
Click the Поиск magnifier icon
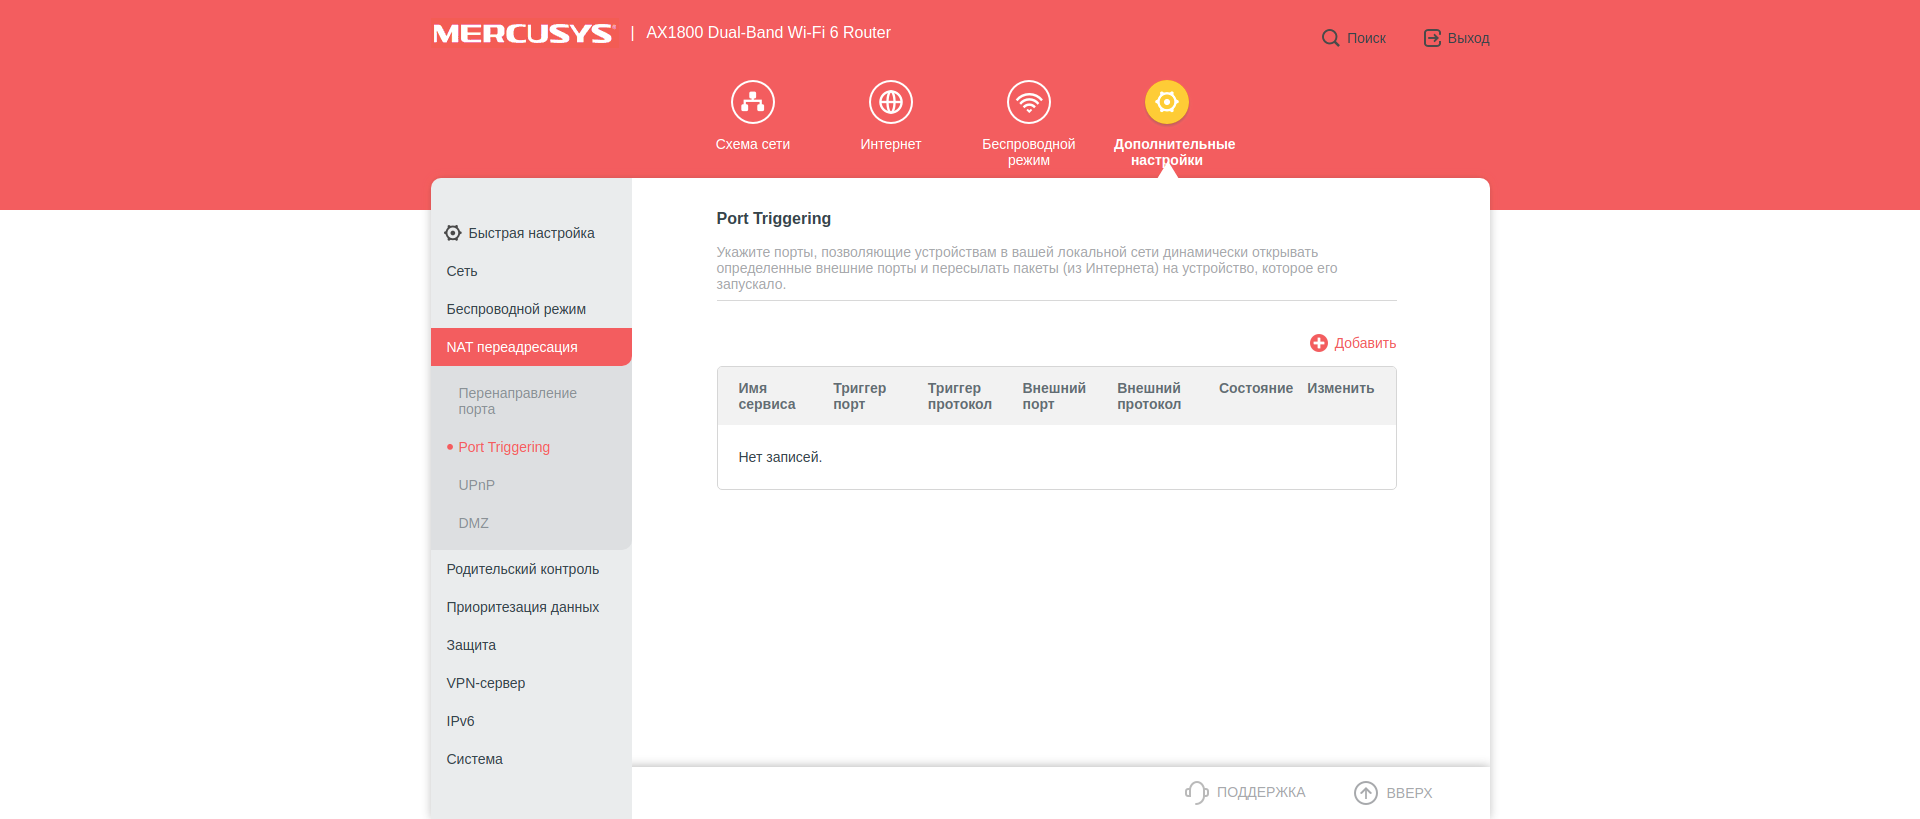(1330, 38)
